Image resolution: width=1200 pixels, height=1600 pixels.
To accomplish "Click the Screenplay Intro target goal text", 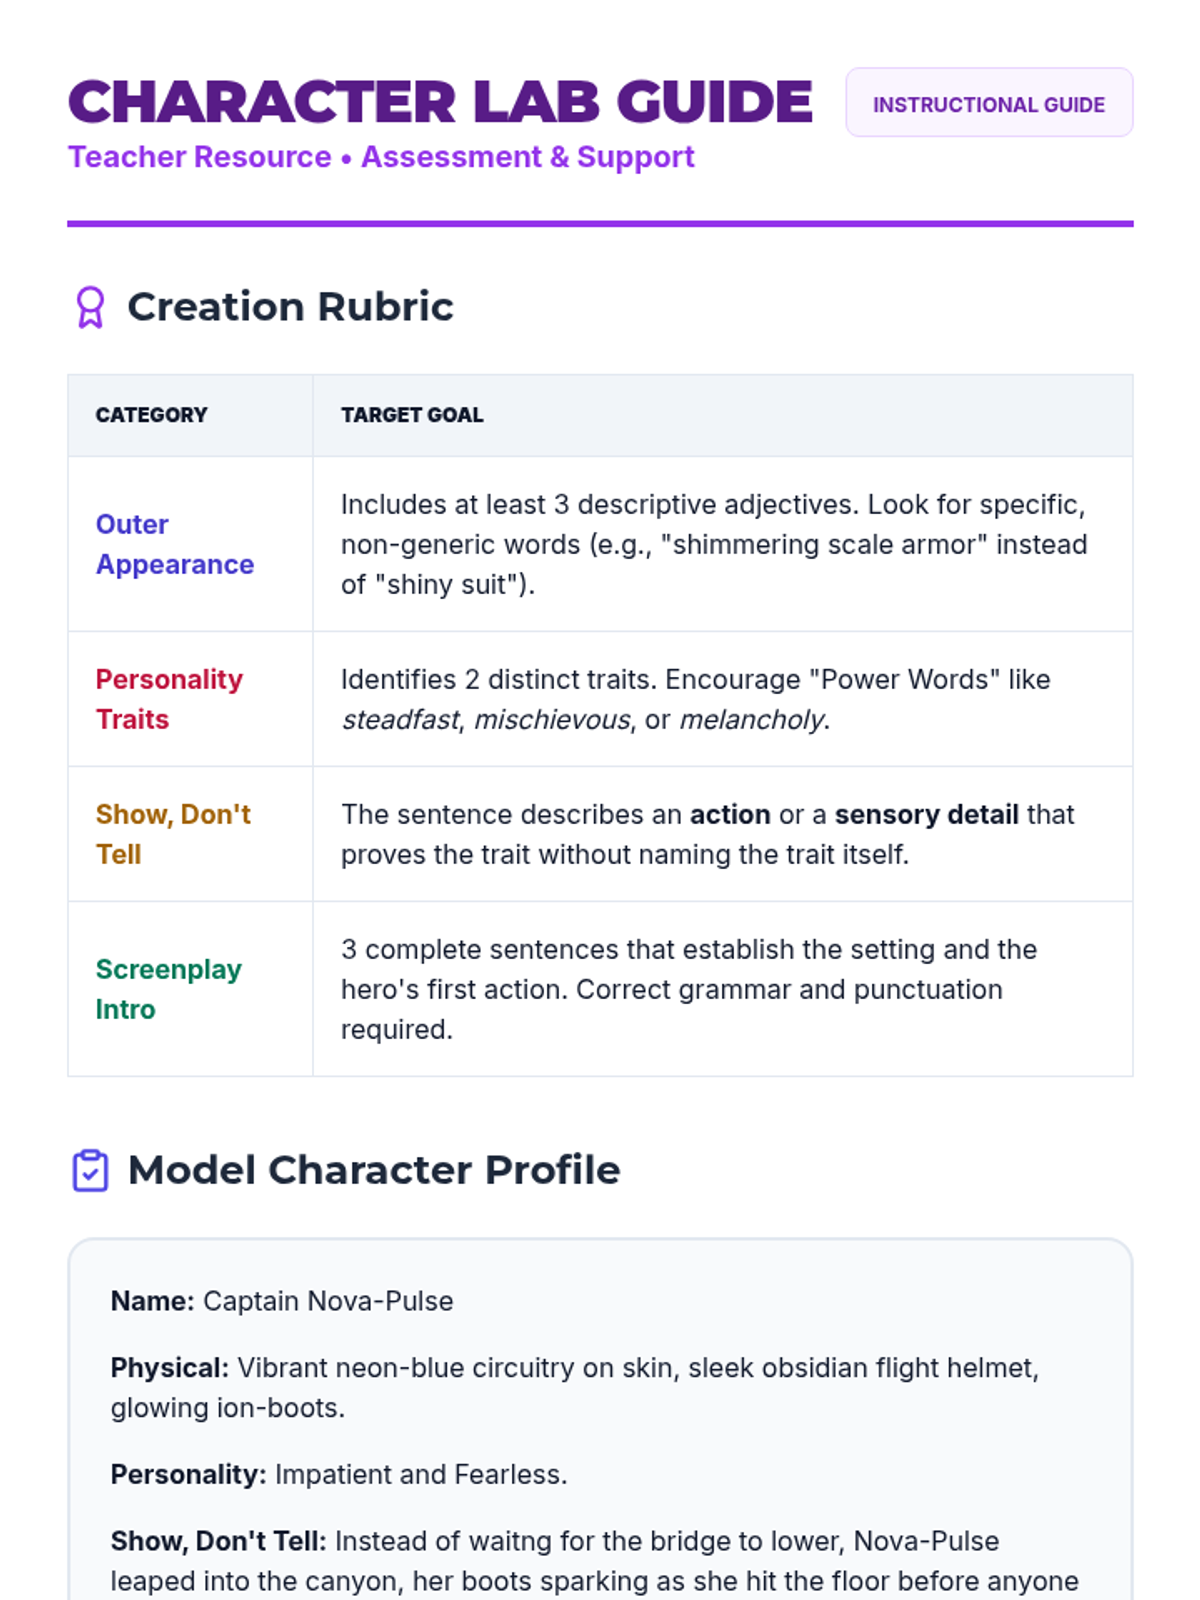I will coord(688,989).
